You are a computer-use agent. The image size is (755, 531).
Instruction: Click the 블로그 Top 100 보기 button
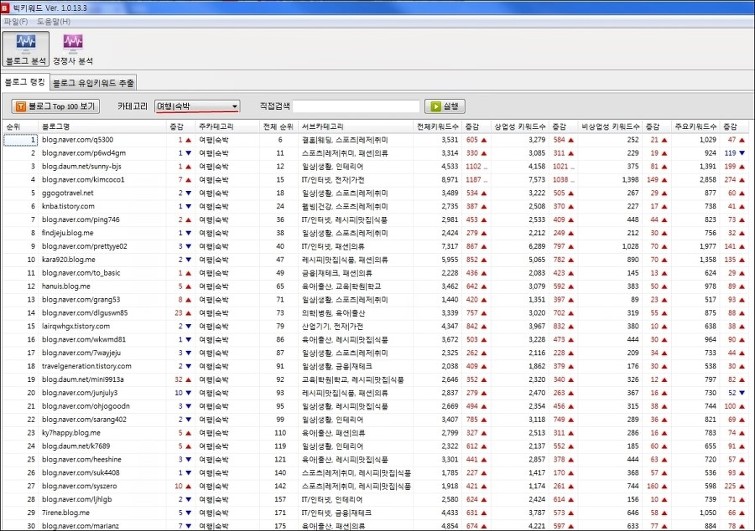[55, 106]
